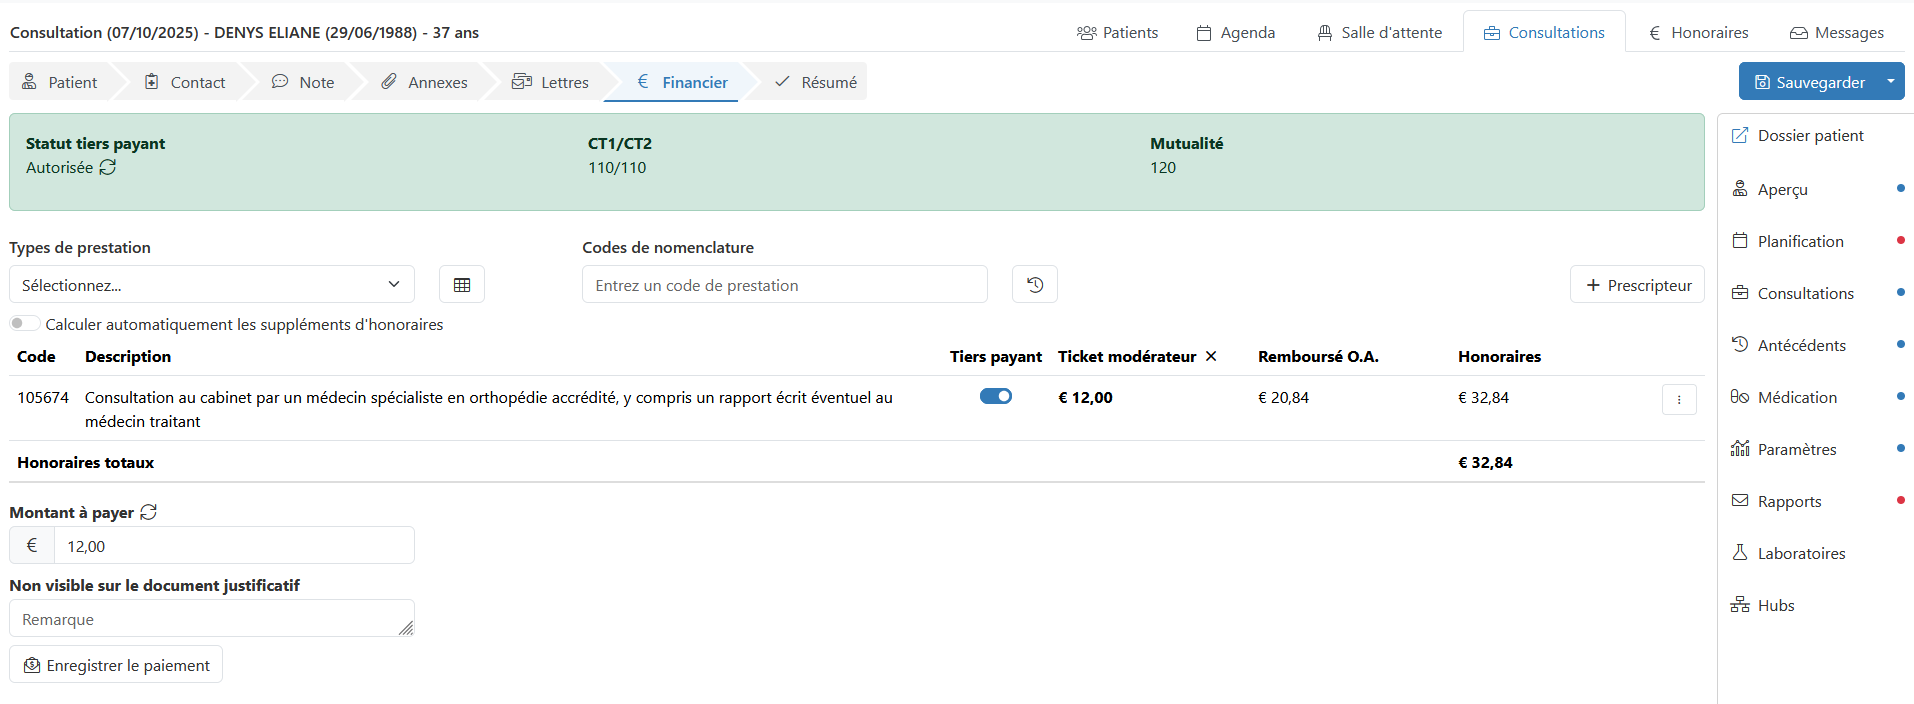Select the Financier step tab
1914x704 pixels.
pos(683,82)
